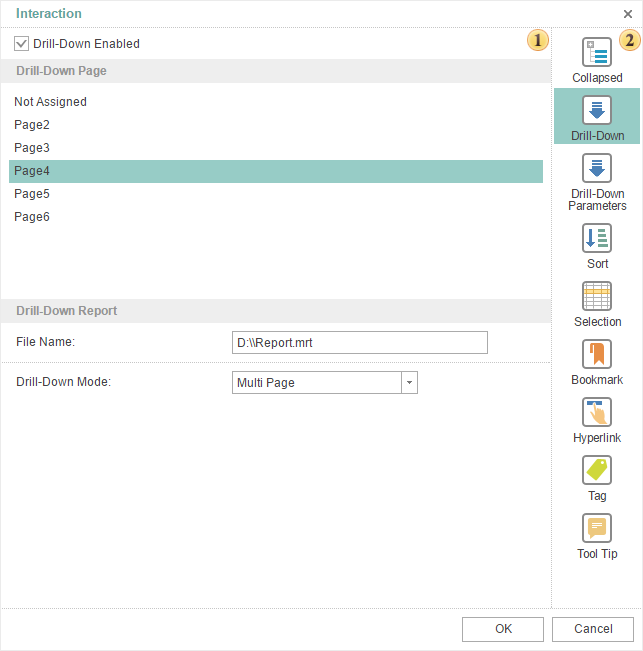
Task: Toggle the Drill-Down Enabled checkbox
Action: tap(21, 44)
